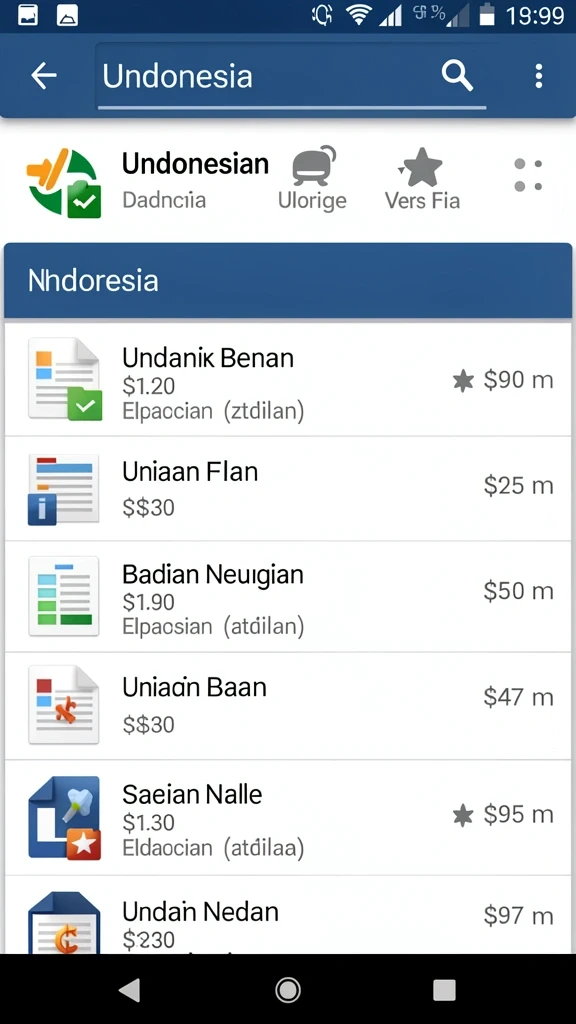Select the Nhdoresia section header
The width and height of the screenshot is (576, 1024).
pyautogui.click(x=288, y=281)
